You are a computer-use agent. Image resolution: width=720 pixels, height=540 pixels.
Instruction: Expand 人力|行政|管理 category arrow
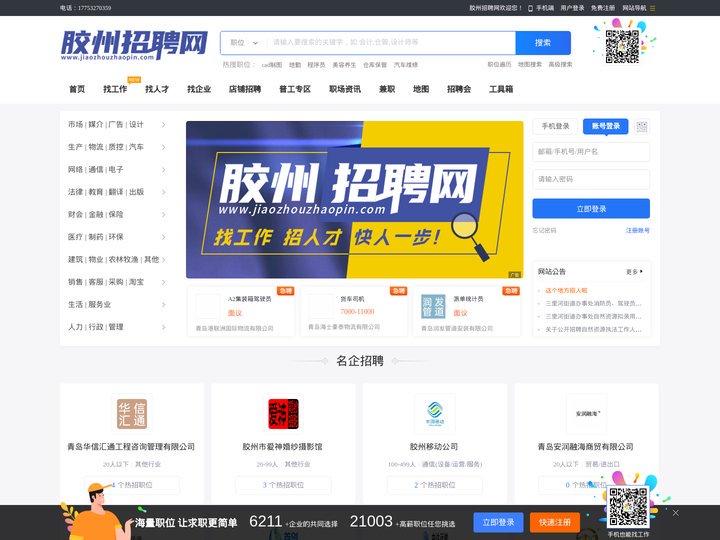163,327
